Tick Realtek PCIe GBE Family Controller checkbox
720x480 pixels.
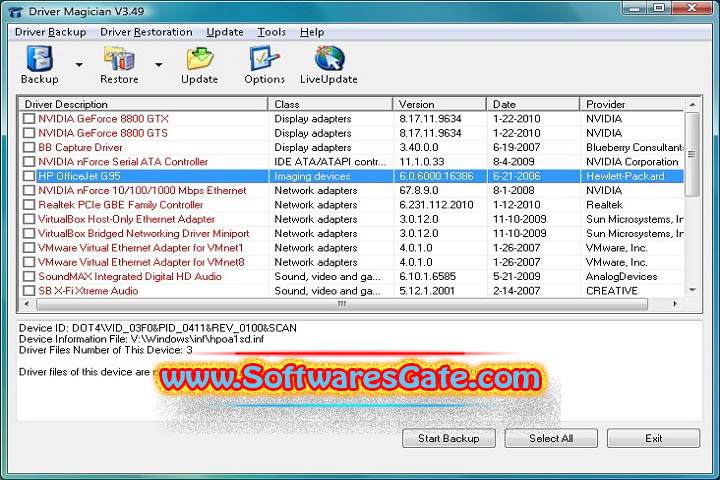tap(29, 204)
